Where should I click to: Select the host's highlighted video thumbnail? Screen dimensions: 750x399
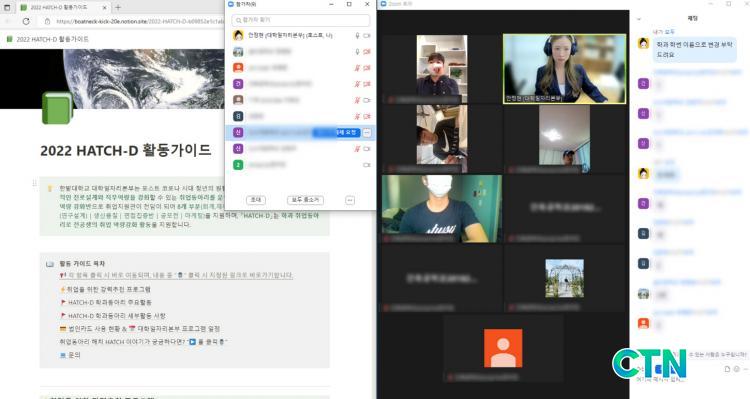click(x=564, y=68)
